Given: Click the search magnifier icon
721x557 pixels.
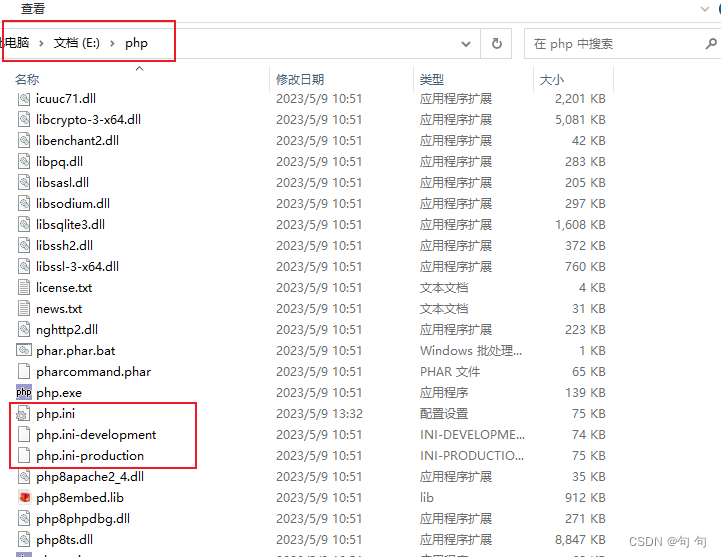Looking at the screenshot, I should click(x=711, y=44).
